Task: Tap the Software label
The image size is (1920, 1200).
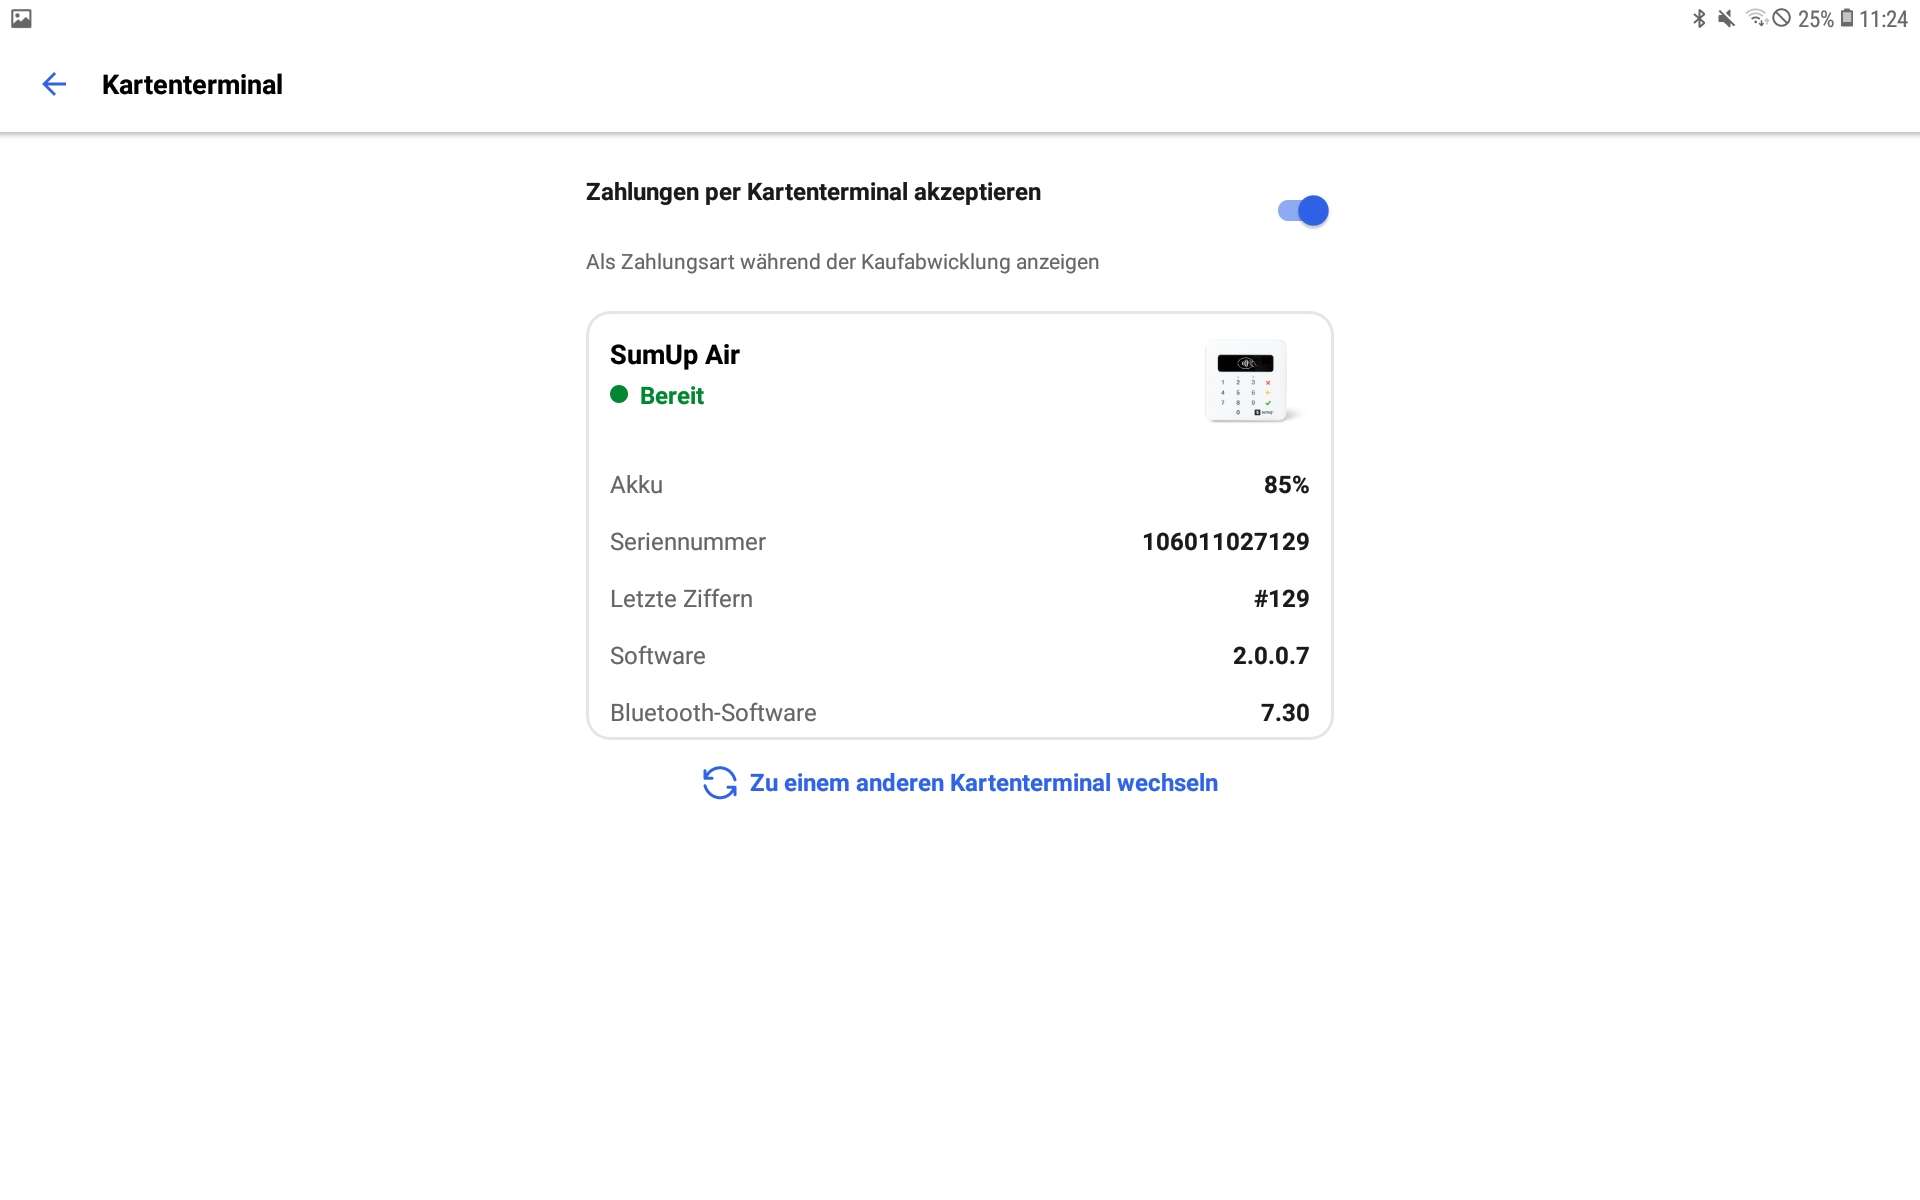Action: [x=658, y=656]
